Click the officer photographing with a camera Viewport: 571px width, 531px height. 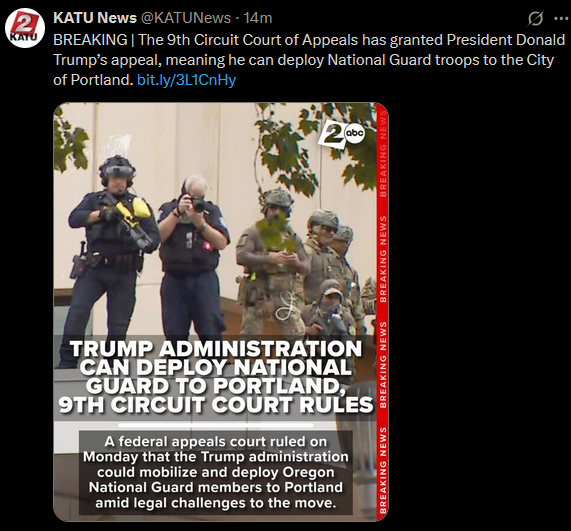pos(193,255)
